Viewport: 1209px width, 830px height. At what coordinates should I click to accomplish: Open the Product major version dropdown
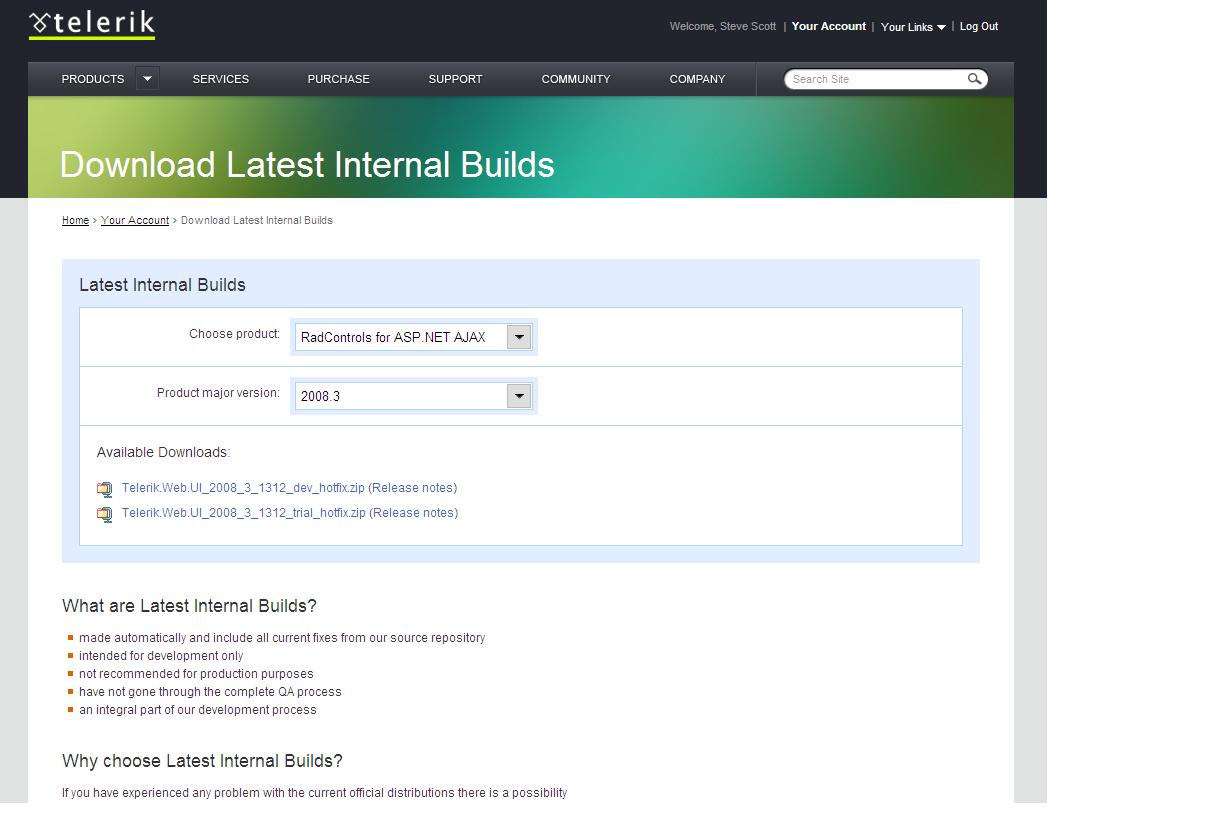click(413, 396)
